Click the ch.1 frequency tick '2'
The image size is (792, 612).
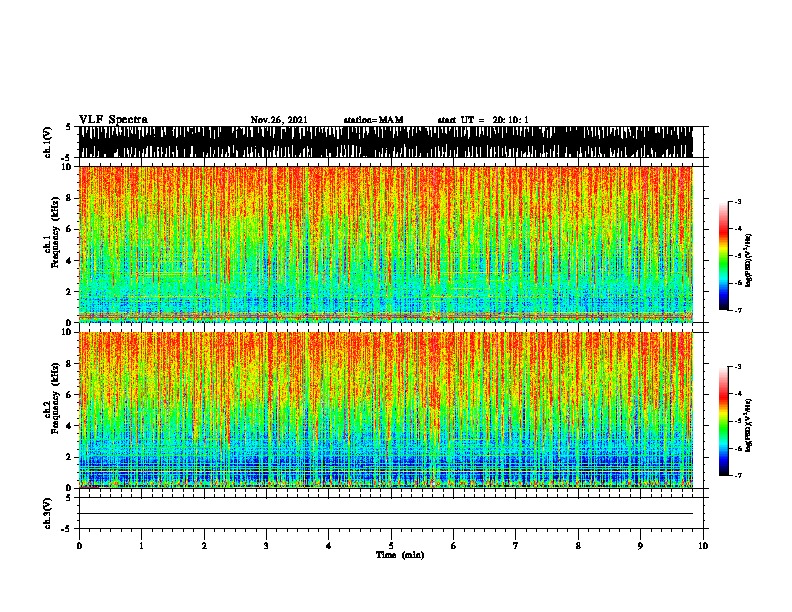point(70,292)
